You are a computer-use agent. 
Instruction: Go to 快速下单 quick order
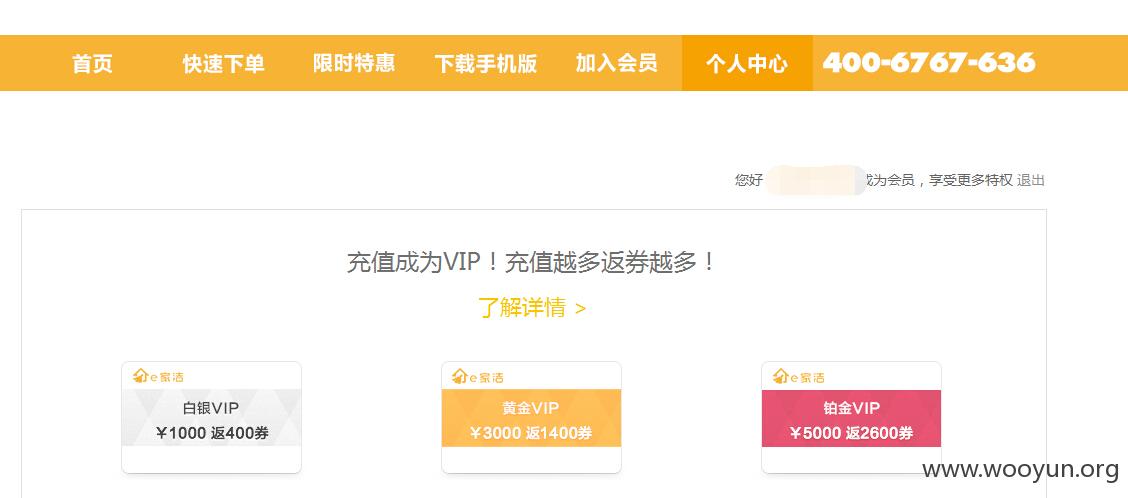(x=223, y=63)
